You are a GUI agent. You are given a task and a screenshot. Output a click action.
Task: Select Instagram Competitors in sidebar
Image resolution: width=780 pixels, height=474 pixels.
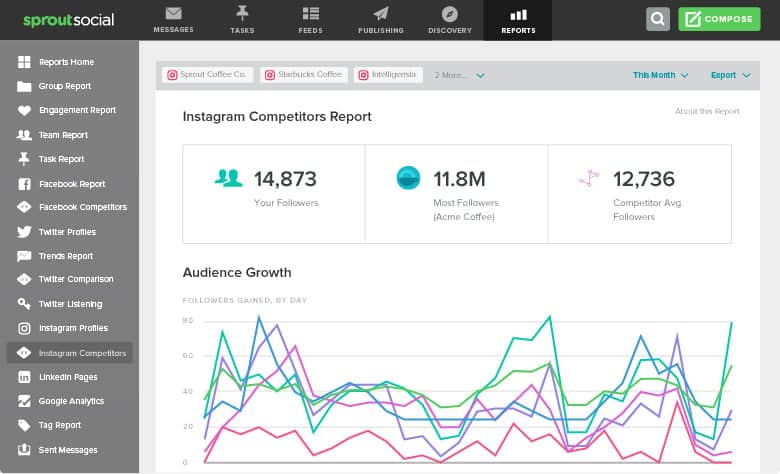tap(69, 353)
